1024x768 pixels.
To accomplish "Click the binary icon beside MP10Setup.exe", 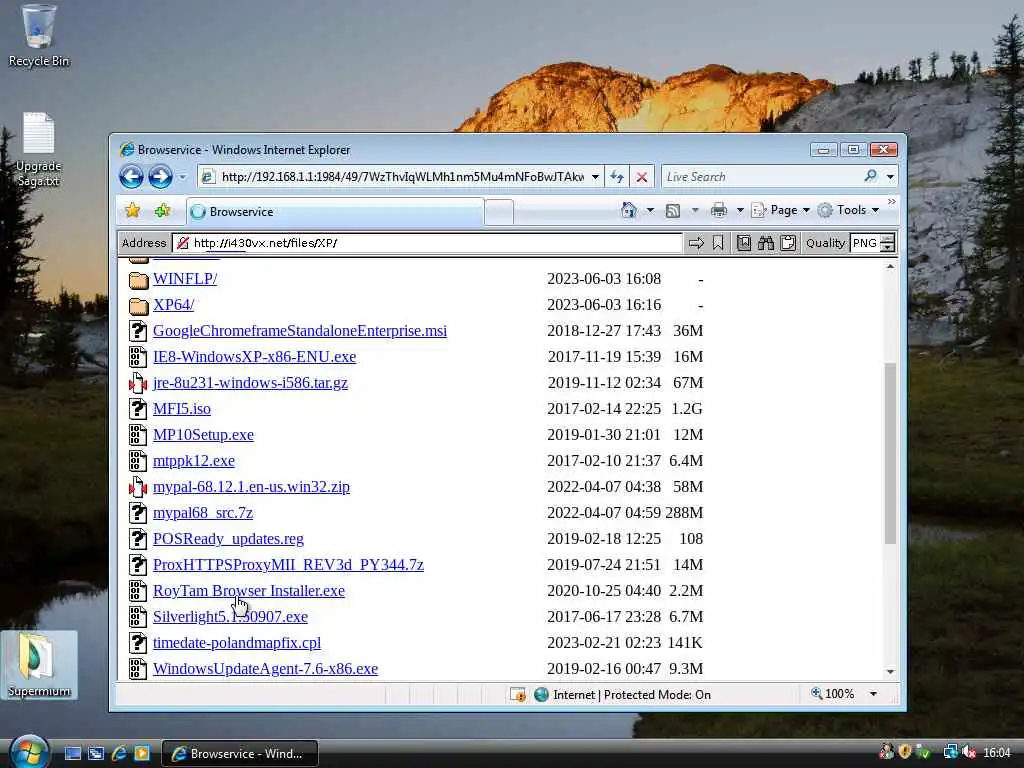I will (138, 435).
